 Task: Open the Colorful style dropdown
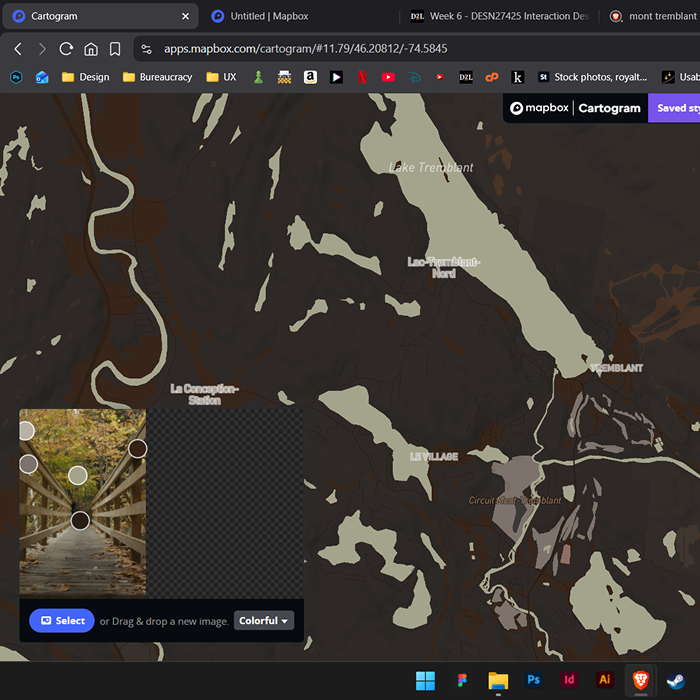(264, 621)
